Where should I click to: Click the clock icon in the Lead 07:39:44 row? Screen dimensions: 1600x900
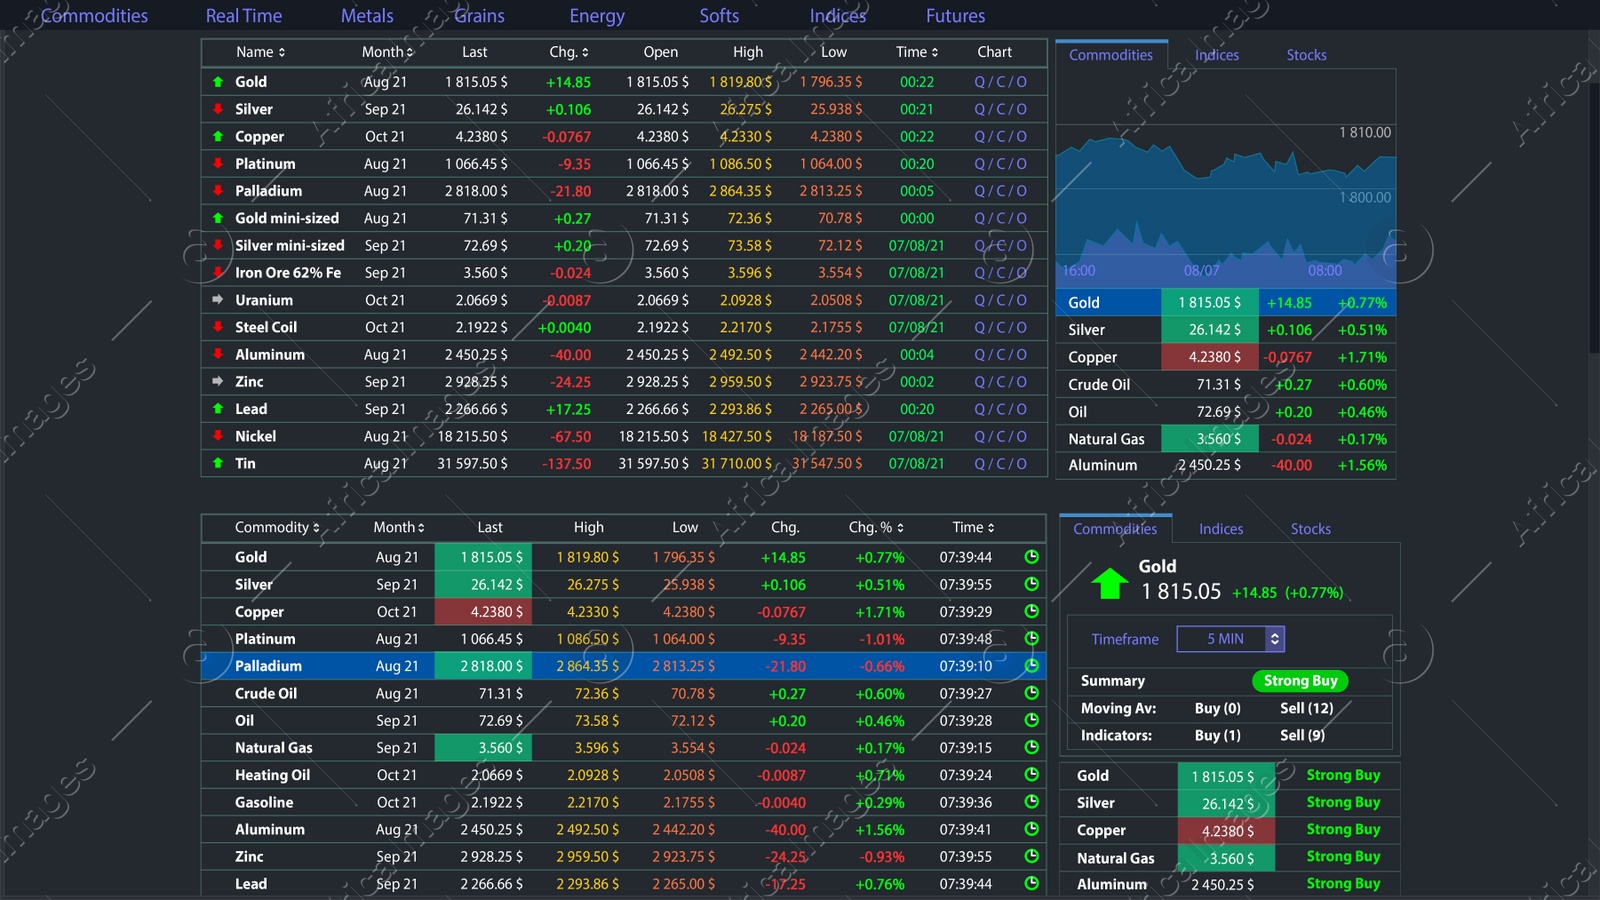click(x=1032, y=883)
